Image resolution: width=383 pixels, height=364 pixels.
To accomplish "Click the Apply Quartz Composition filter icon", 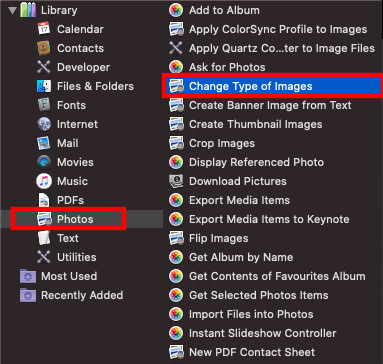I will [x=176, y=48].
